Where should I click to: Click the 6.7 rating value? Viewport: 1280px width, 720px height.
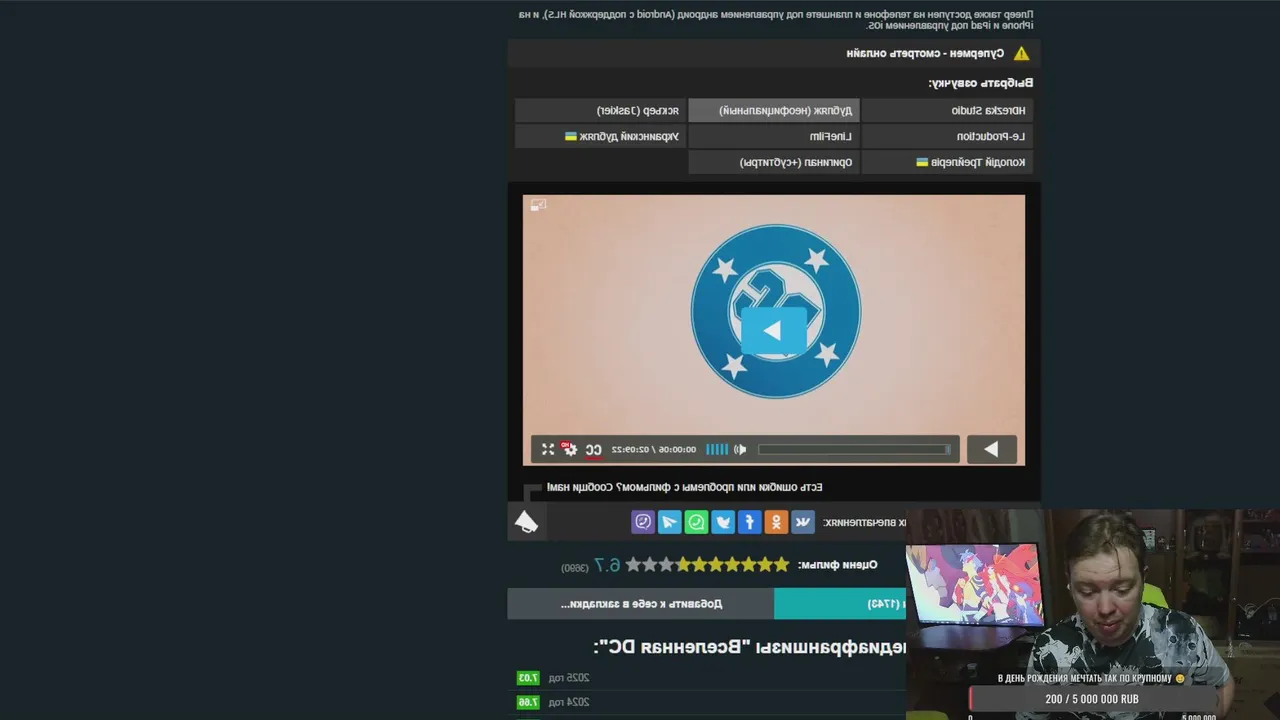[608, 565]
